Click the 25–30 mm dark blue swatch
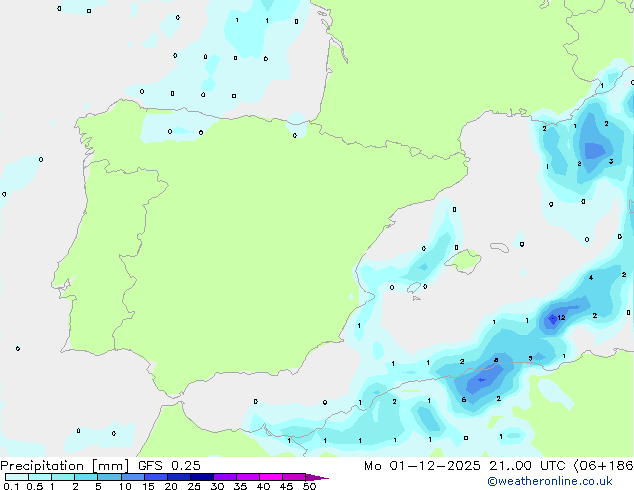The image size is (634, 490). click(x=202, y=477)
